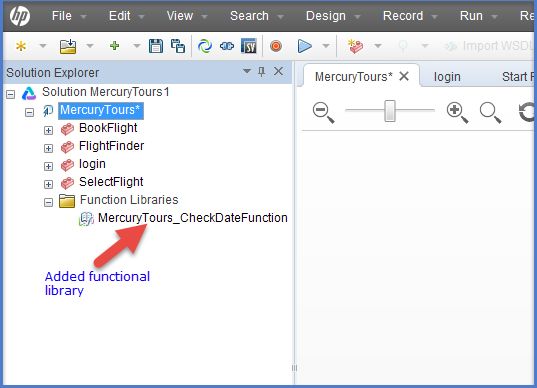
Task: Expand the login node in tree
Action: tap(48, 166)
